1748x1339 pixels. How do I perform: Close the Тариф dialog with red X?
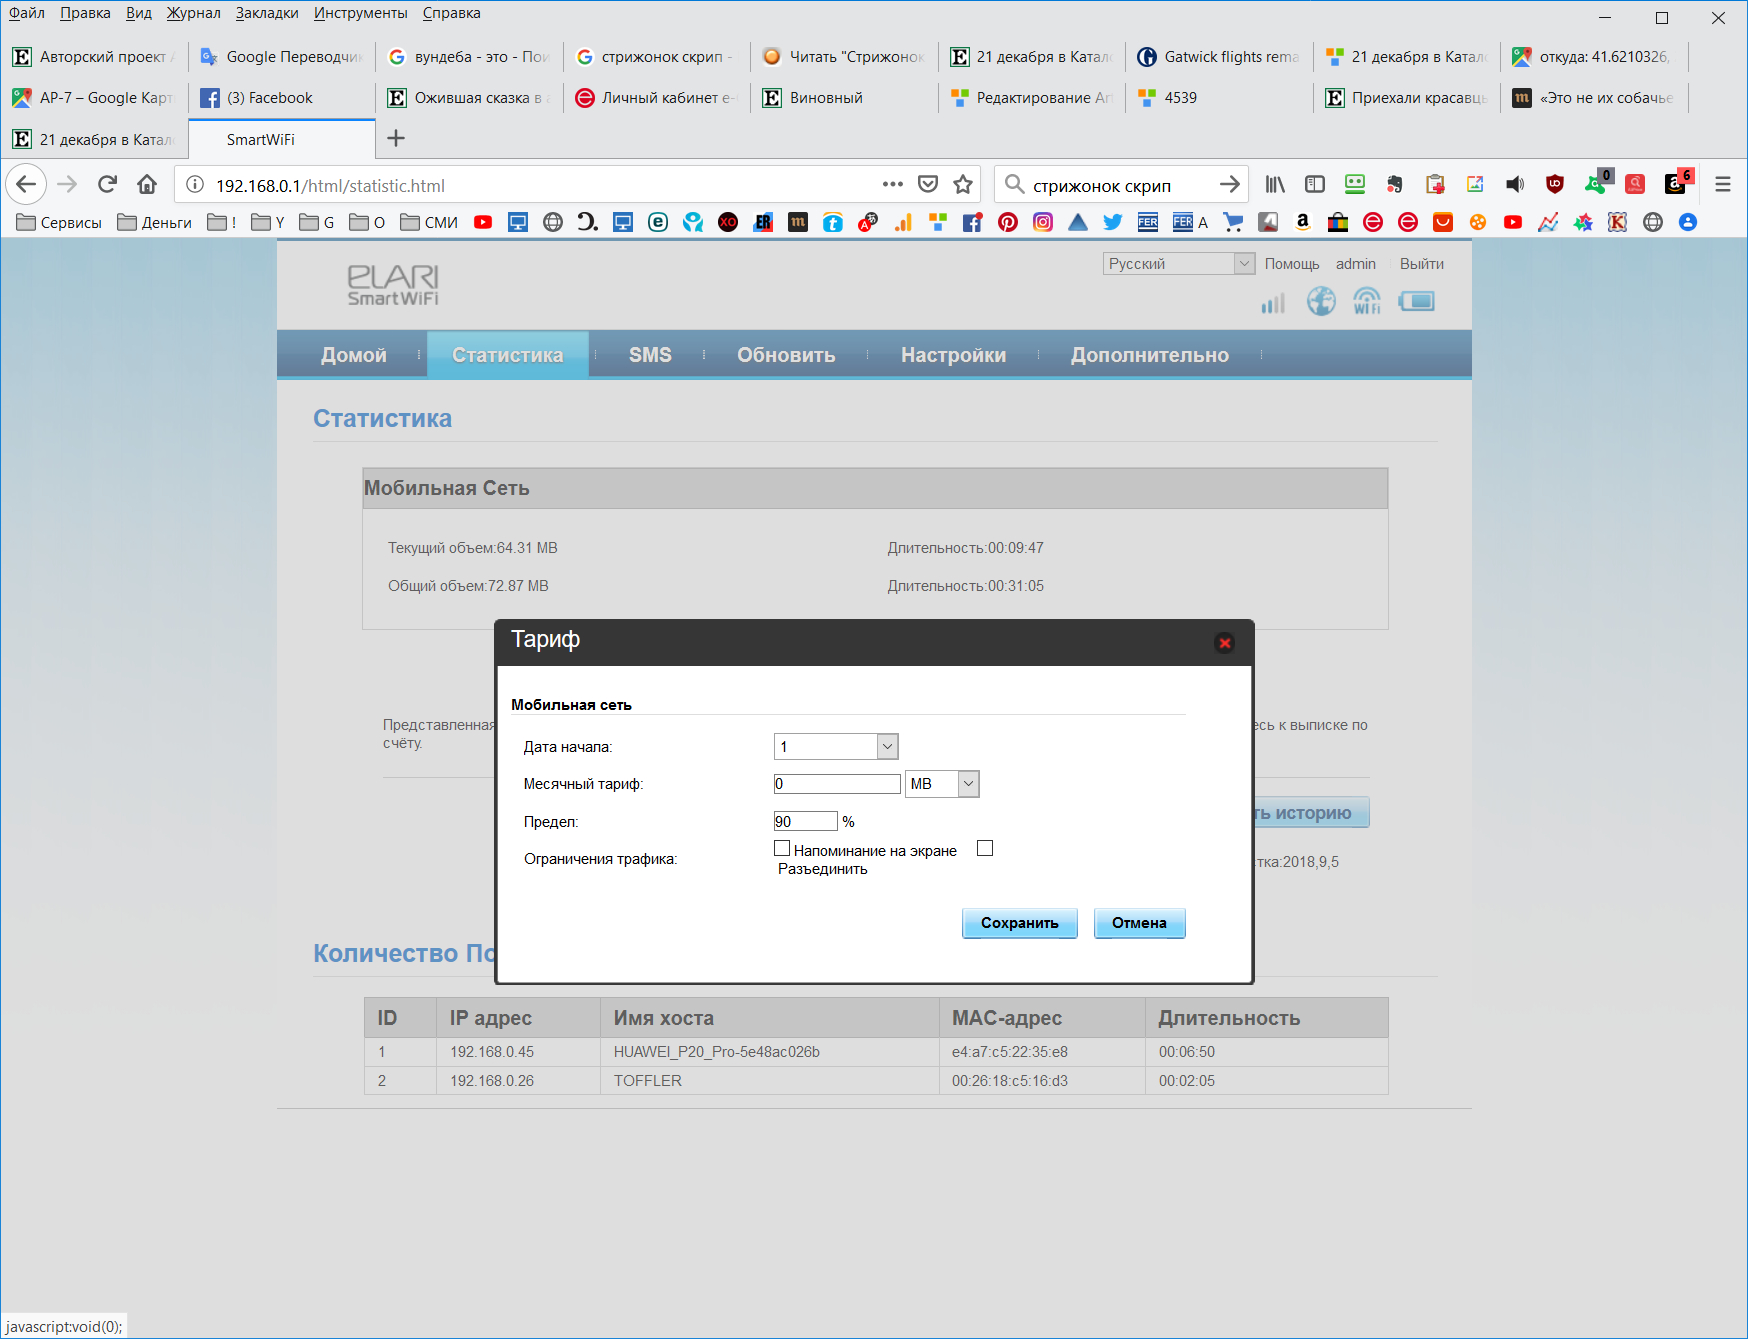coord(1224,643)
